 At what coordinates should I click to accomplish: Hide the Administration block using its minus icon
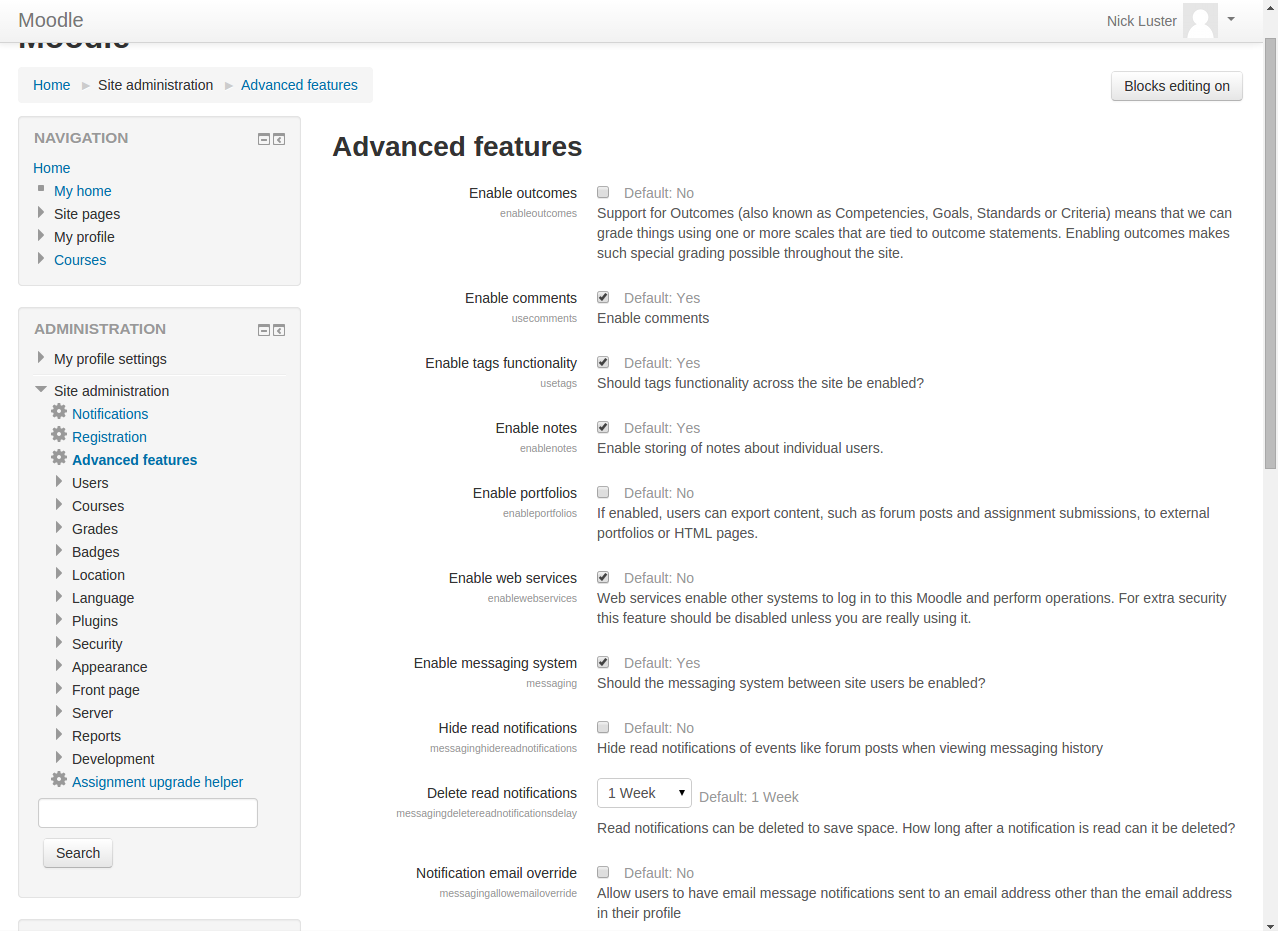pos(264,330)
